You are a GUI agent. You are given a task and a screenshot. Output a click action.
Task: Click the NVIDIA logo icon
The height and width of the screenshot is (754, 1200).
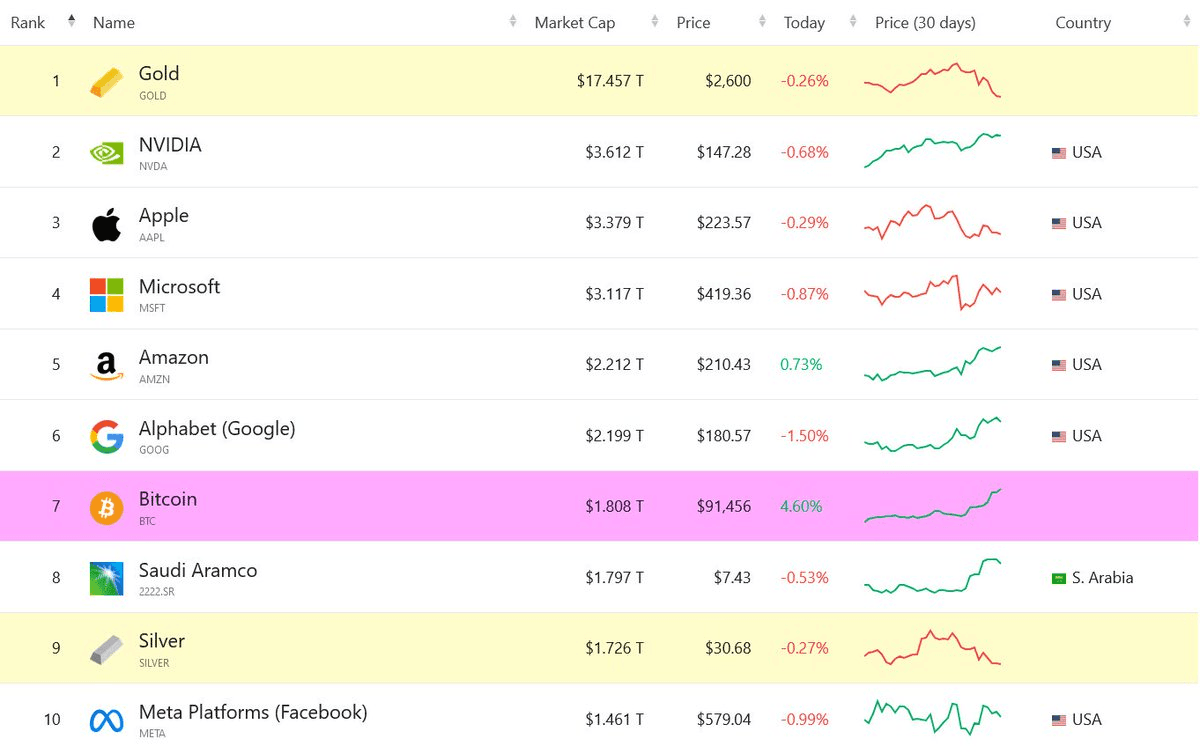107,153
